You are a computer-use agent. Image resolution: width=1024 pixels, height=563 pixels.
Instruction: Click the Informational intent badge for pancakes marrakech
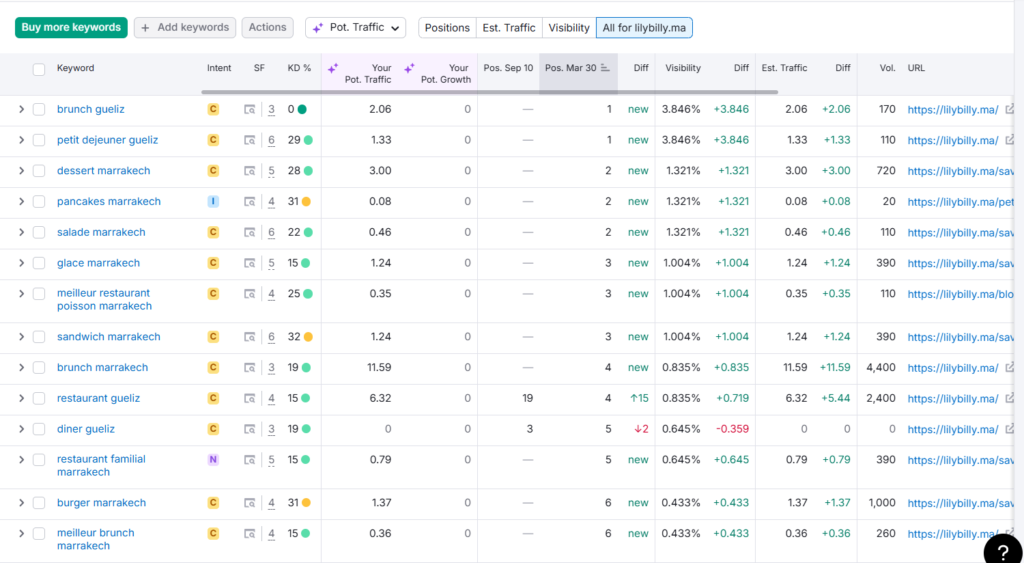pyautogui.click(x=213, y=202)
